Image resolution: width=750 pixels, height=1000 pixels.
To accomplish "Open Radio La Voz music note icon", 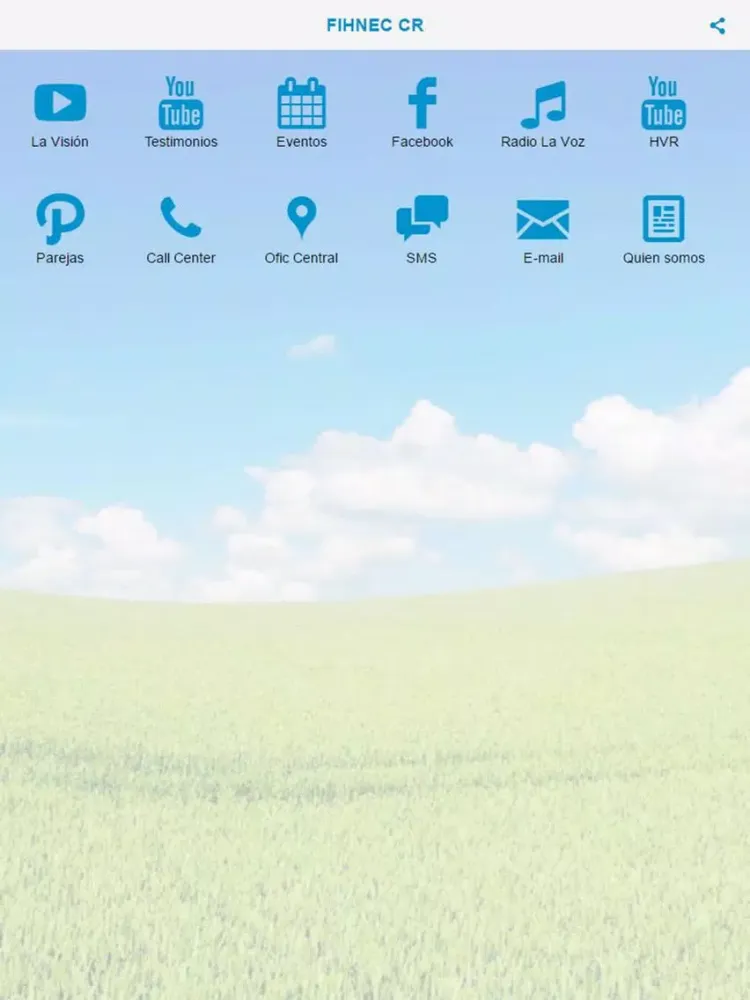I will (543, 105).
